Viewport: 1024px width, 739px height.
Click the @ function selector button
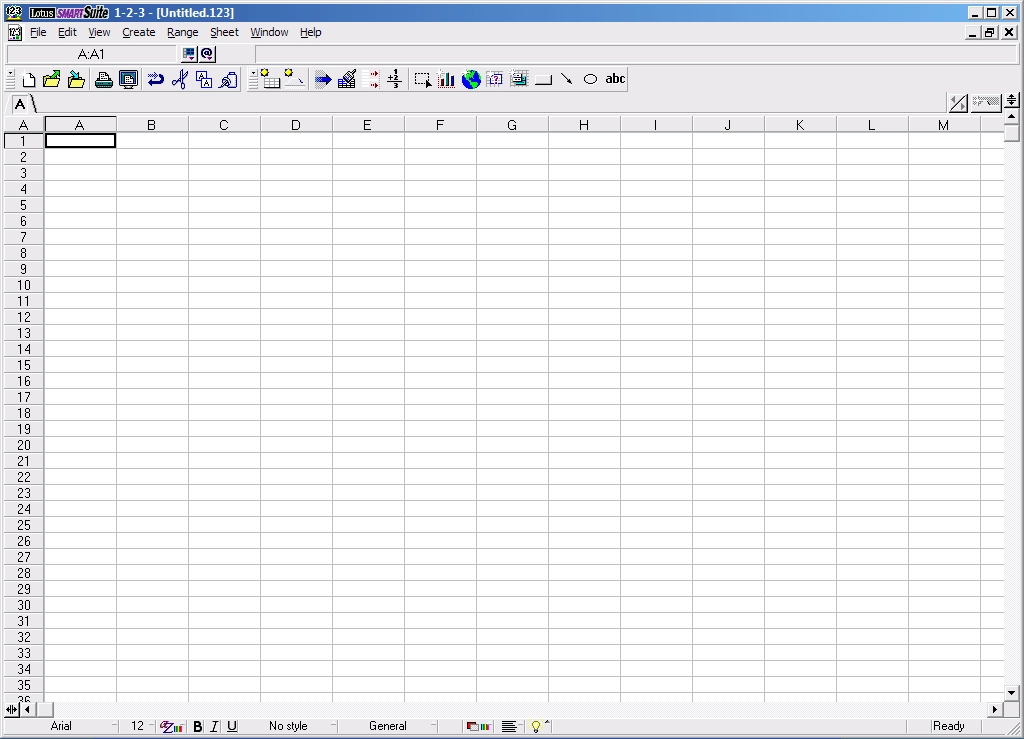[x=207, y=54]
